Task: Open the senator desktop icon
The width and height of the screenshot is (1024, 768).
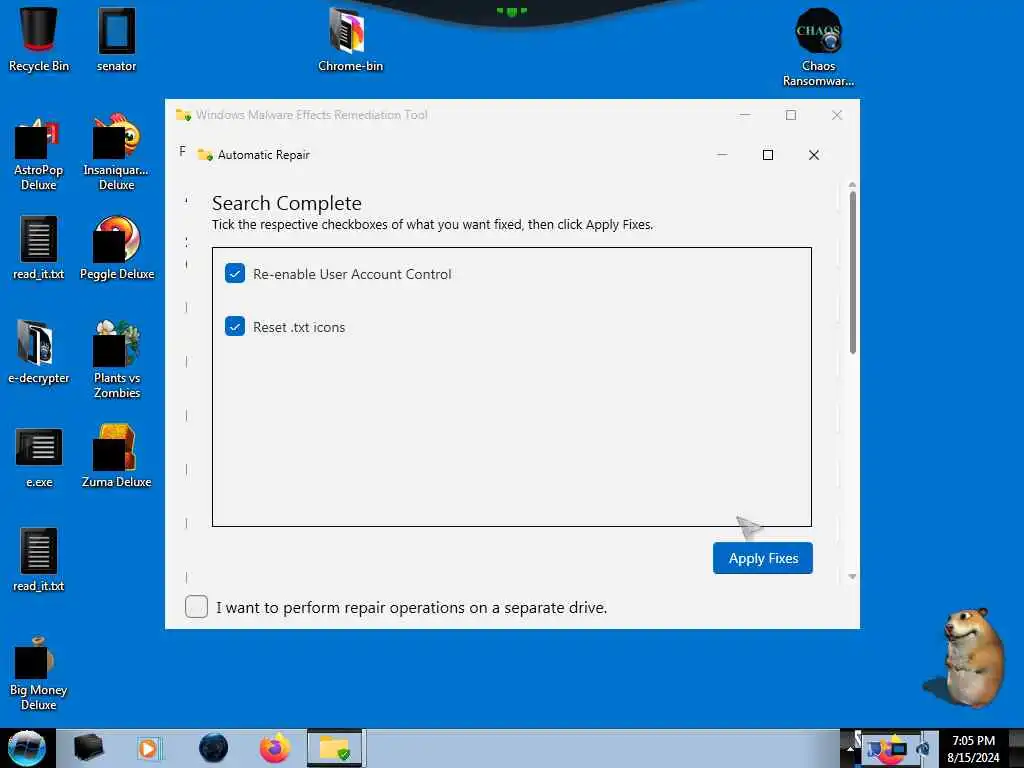Action: pyautogui.click(x=116, y=39)
